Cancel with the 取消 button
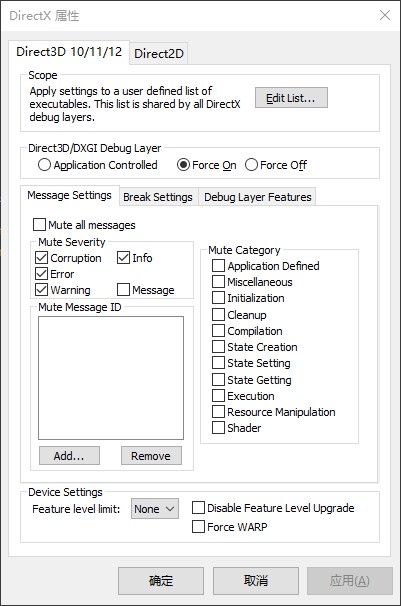This screenshot has height=606, width=401. coord(256,580)
